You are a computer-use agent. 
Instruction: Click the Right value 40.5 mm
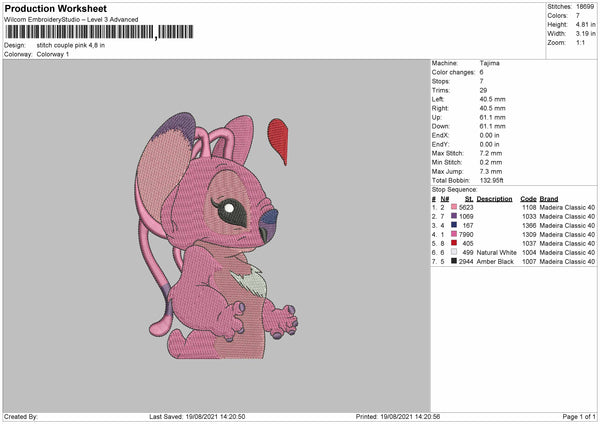492,108
